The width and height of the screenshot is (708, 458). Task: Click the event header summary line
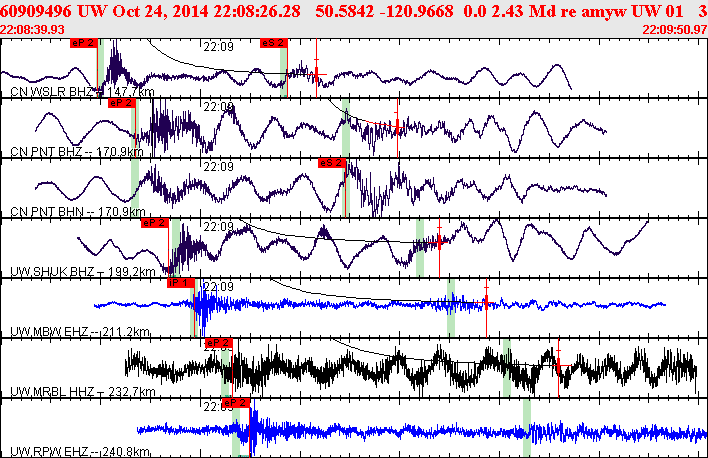tap(354, 10)
